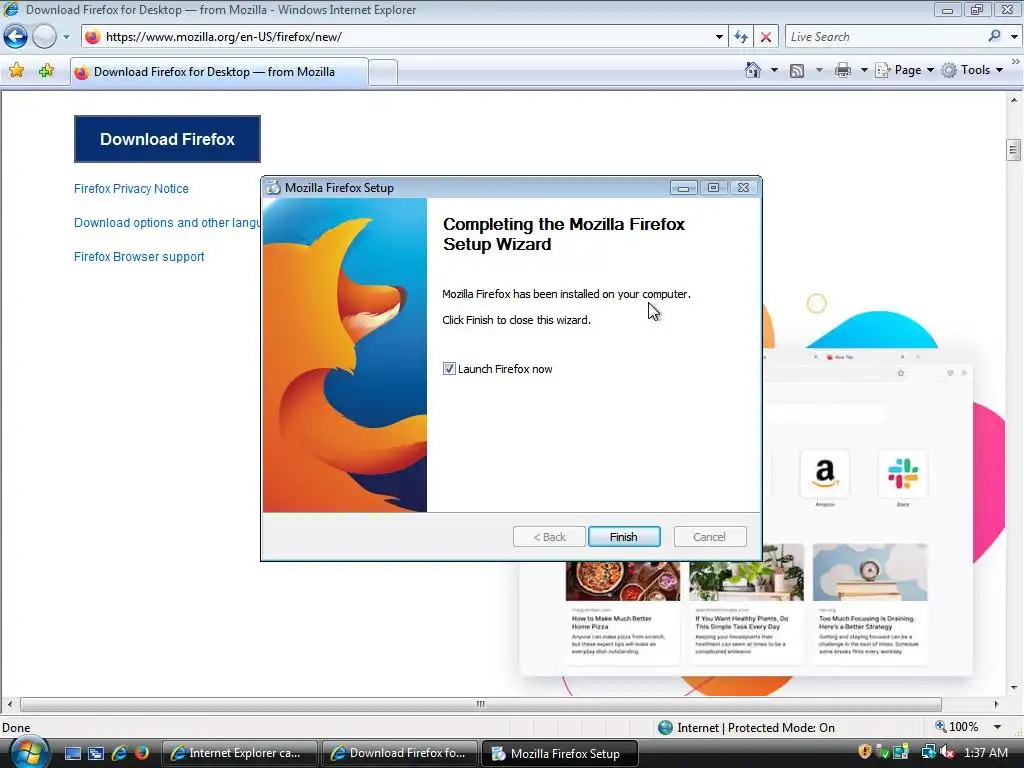Uncheck the Launch Firefox now checkbox
This screenshot has height=768, width=1024.
(449, 369)
